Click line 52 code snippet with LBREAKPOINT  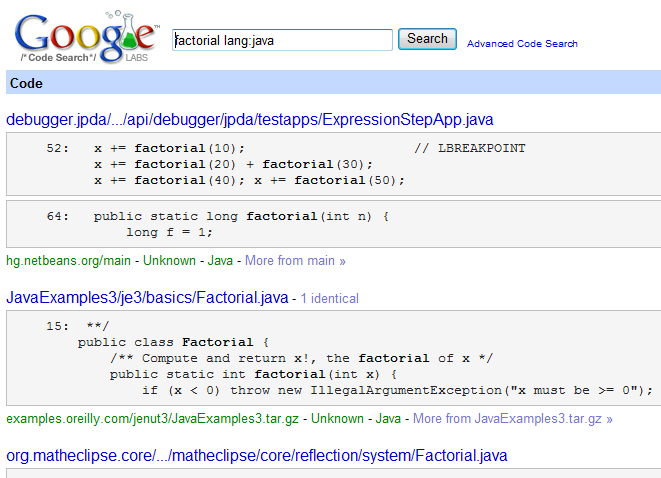coord(333,164)
